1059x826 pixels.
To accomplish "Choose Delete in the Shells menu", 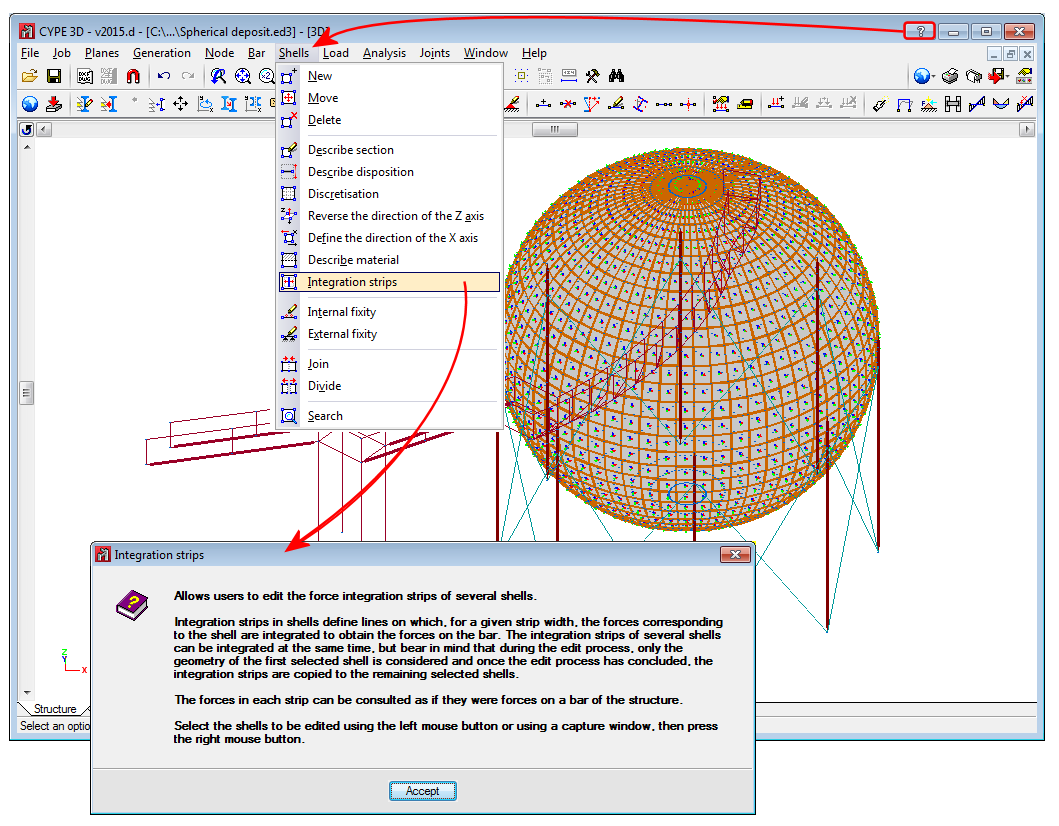I will point(390,120).
